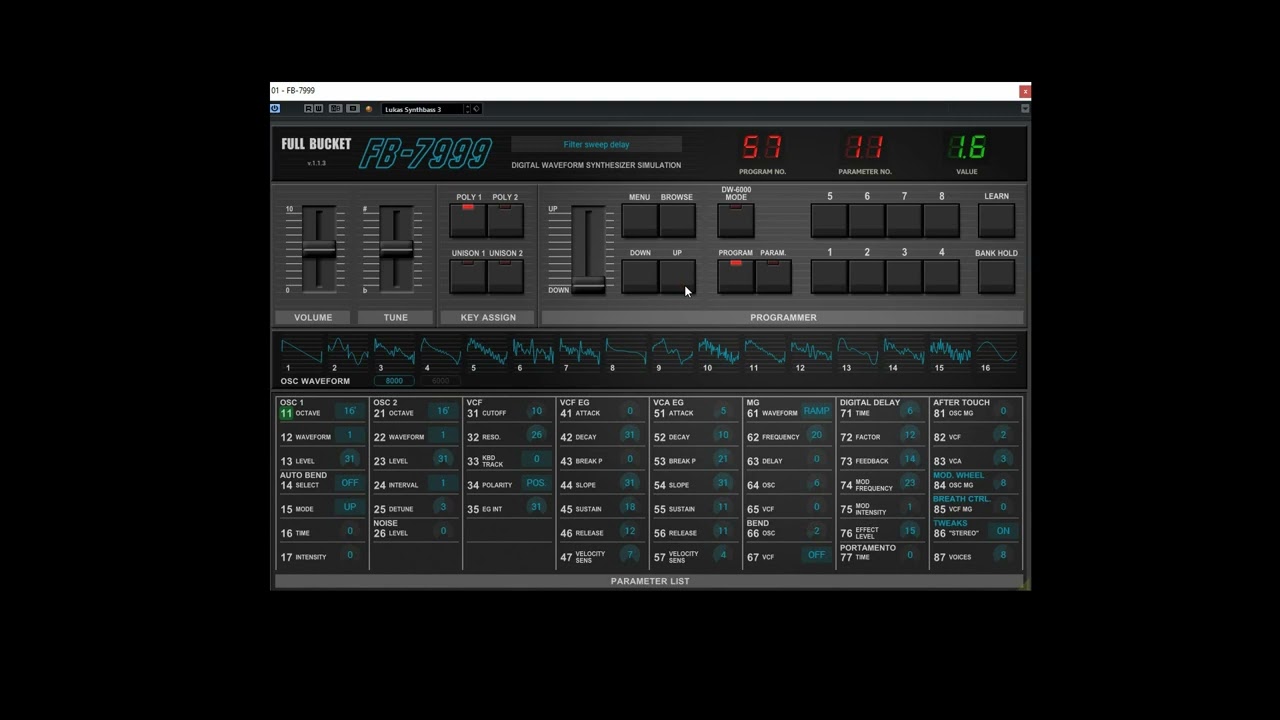
Task: Click OSC 1 Octave value 16'
Action: 350,412
